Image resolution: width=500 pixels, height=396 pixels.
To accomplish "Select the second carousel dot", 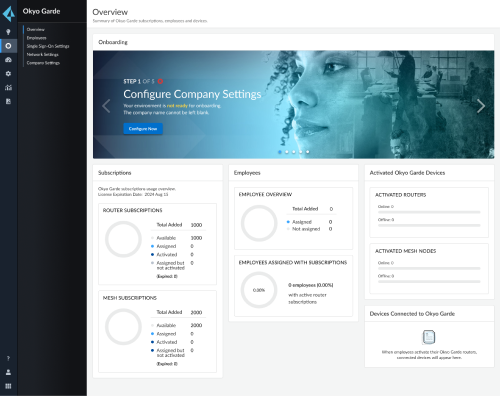I will click(x=287, y=152).
